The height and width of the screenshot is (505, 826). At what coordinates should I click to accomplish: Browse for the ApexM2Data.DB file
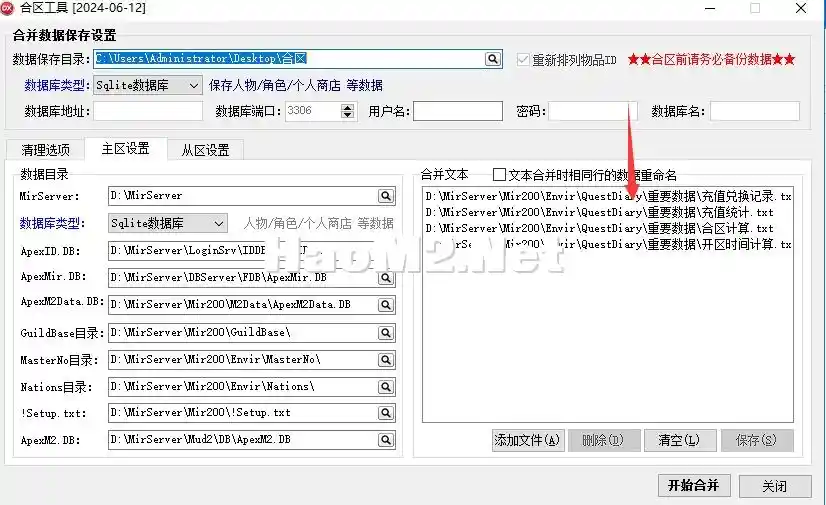pyautogui.click(x=386, y=305)
